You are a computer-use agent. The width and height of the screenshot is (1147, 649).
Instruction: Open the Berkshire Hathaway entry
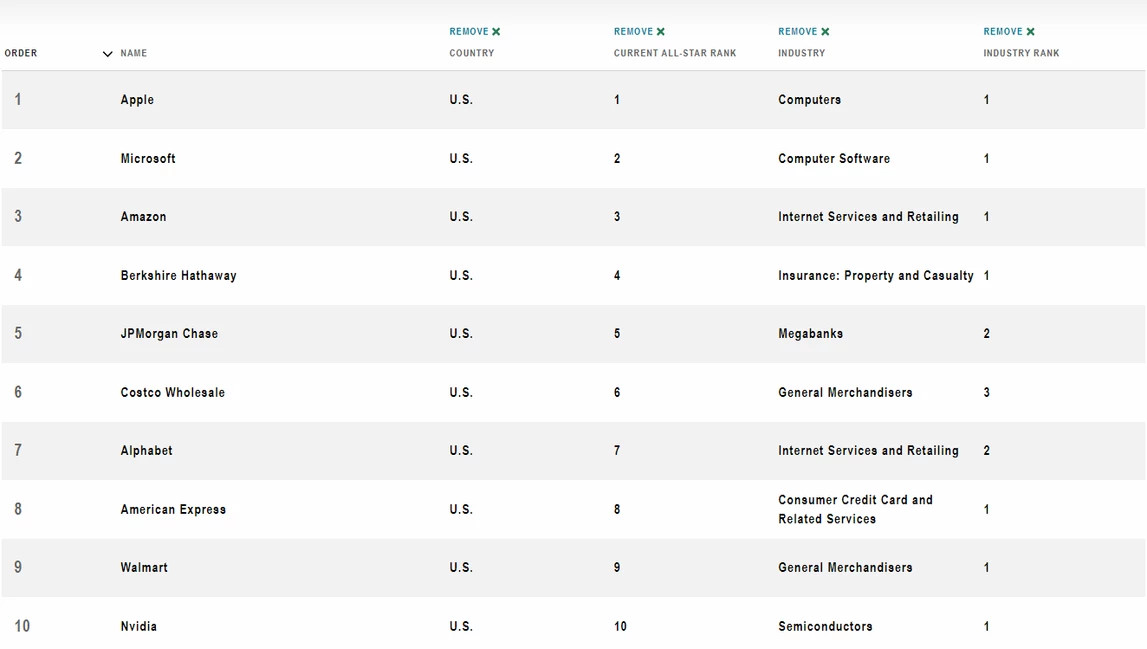click(x=178, y=275)
